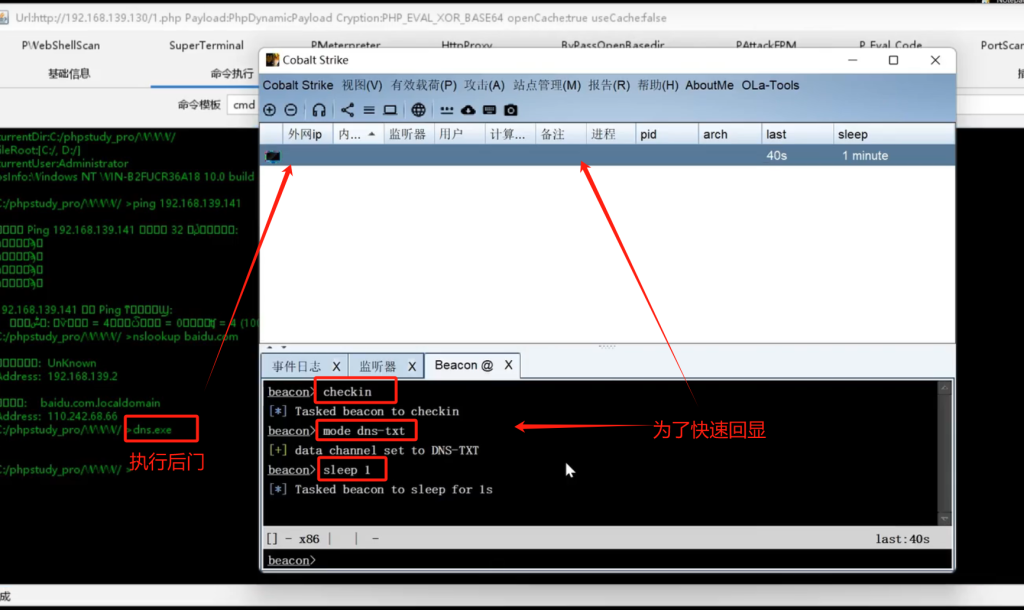Open the OLa-Tools menu
The height and width of the screenshot is (610, 1024).
point(770,85)
